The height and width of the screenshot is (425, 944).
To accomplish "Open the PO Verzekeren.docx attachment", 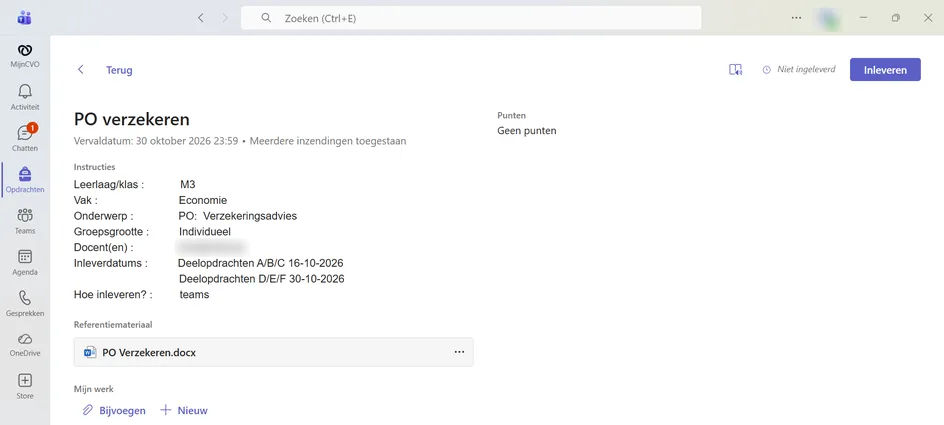I will [x=273, y=352].
